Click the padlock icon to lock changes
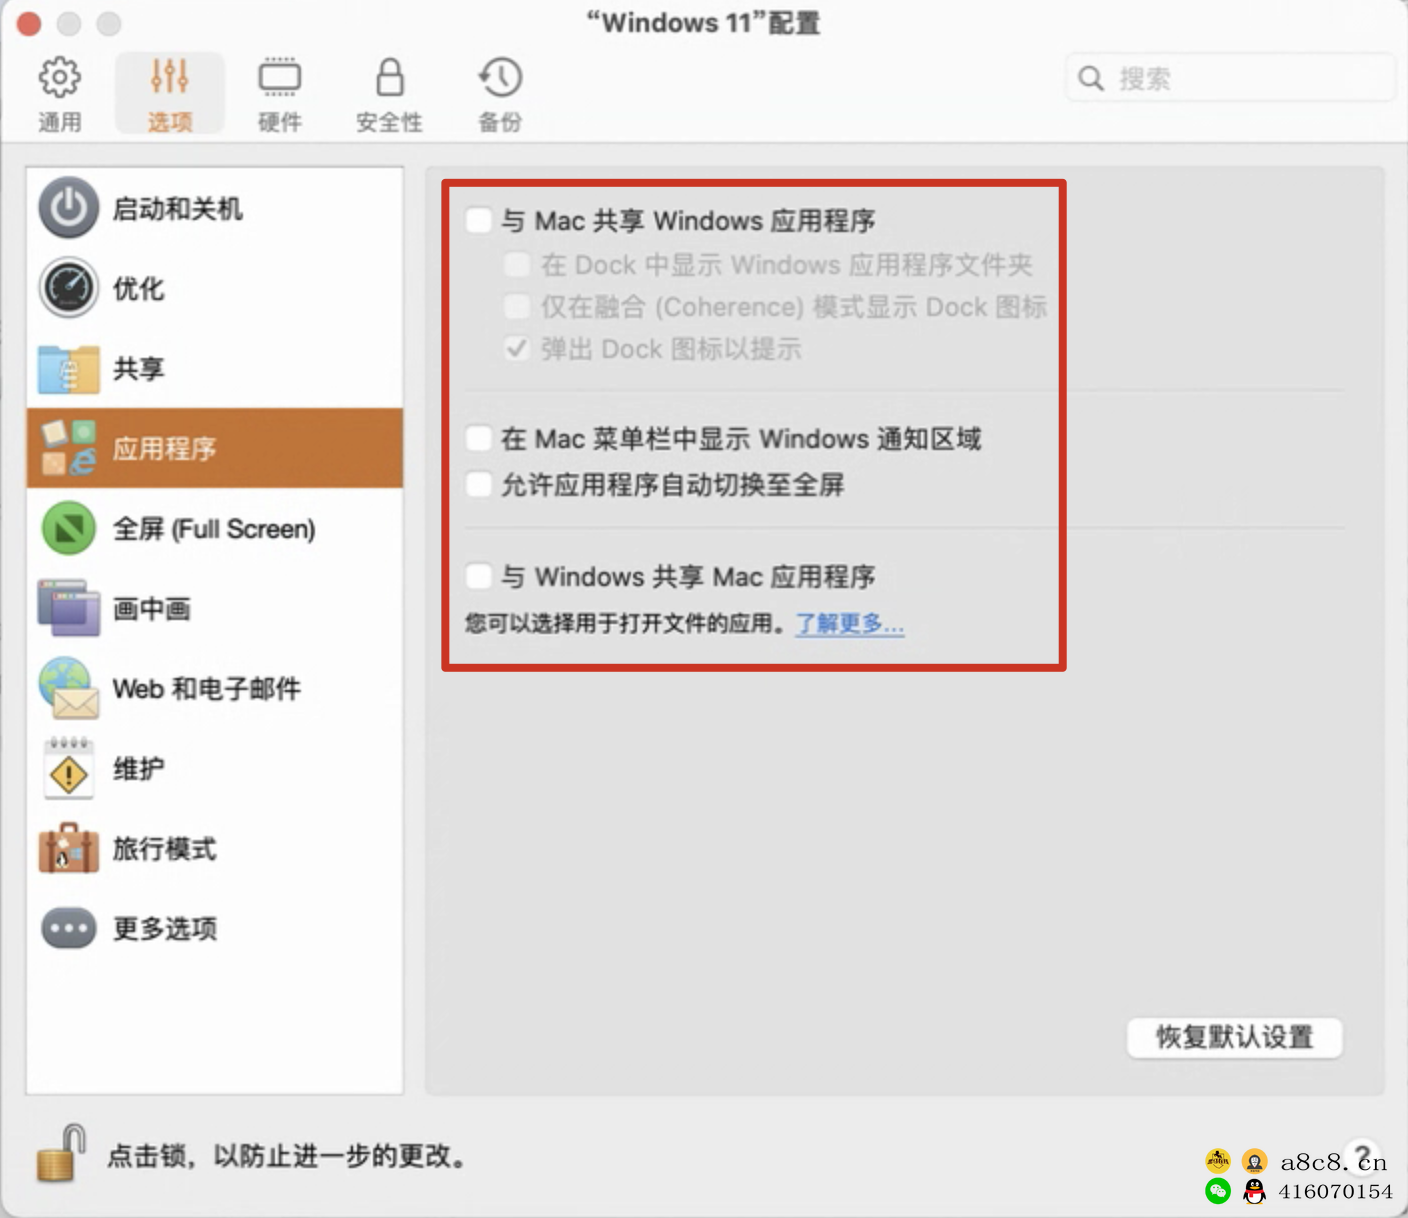 (x=61, y=1153)
